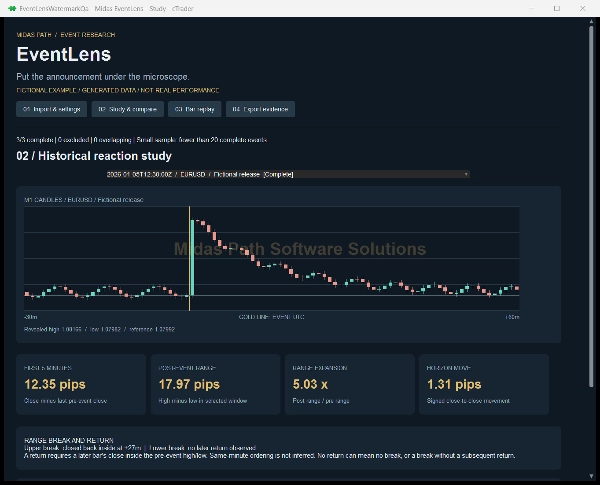This screenshot has height=485, width=600.
Task: Click the M1 CANDLES / EURUSD chart label
Action: pos(84,200)
